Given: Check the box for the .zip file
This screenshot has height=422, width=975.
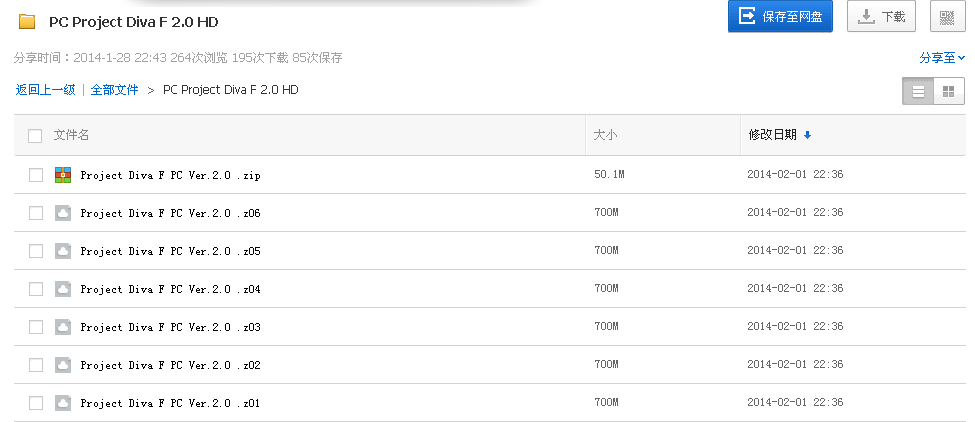Looking at the screenshot, I should (x=36, y=175).
